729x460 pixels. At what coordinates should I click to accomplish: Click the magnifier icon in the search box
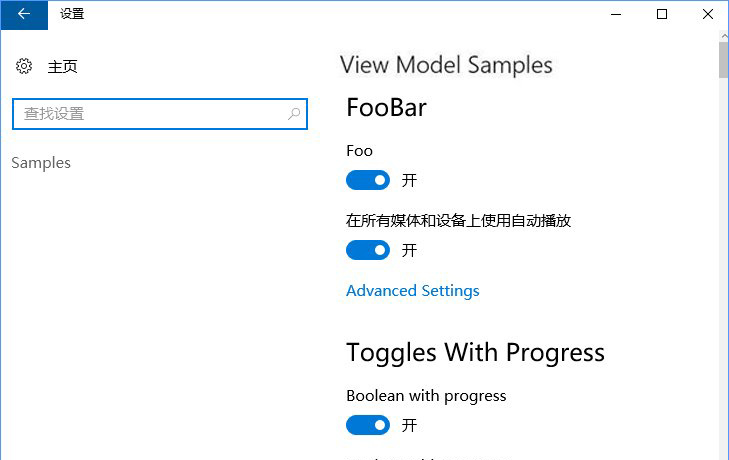294,114
